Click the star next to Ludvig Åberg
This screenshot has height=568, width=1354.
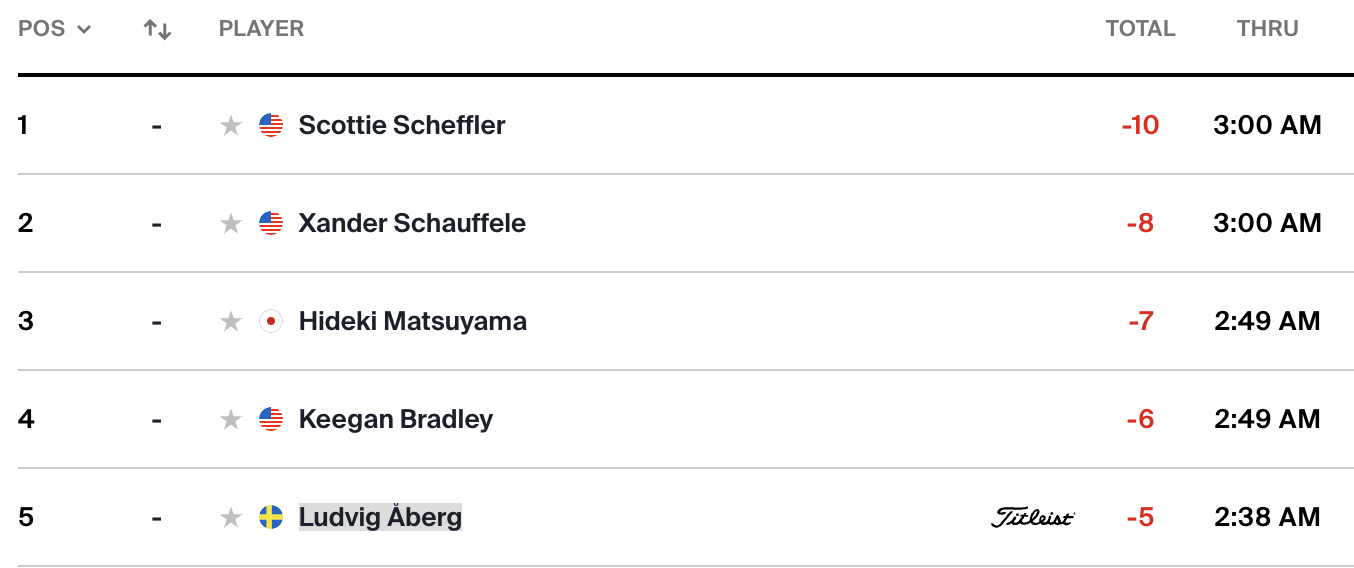tap(231, 517)
